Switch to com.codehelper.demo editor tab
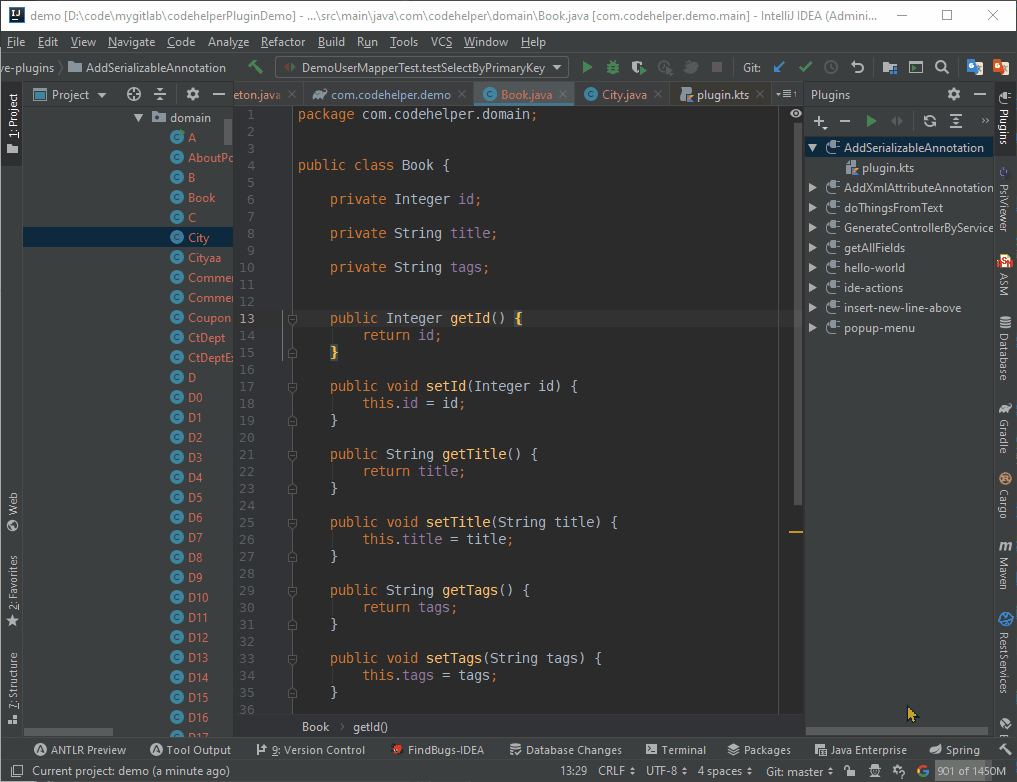 pos(390,95)
